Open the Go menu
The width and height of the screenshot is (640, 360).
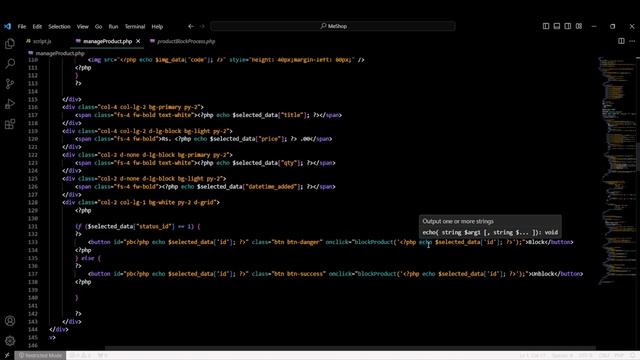[x=98, y=27]
